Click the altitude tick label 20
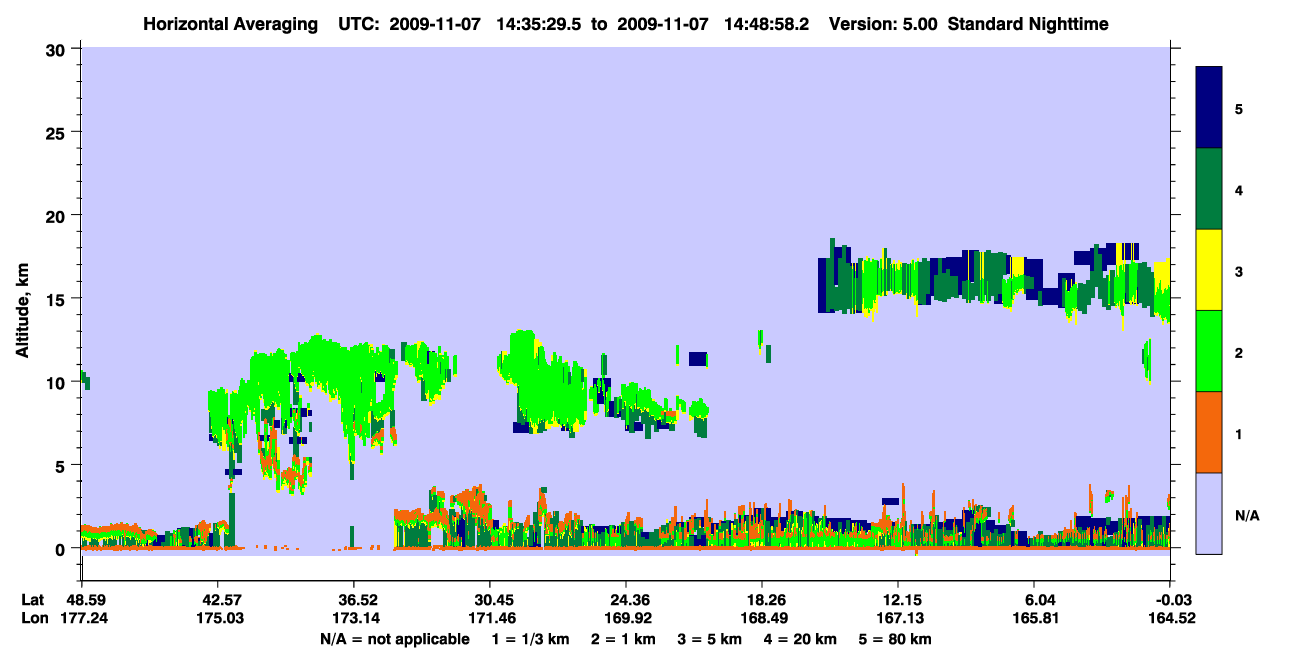This screenshot has height=667, width=1300. tap(58, 215)
